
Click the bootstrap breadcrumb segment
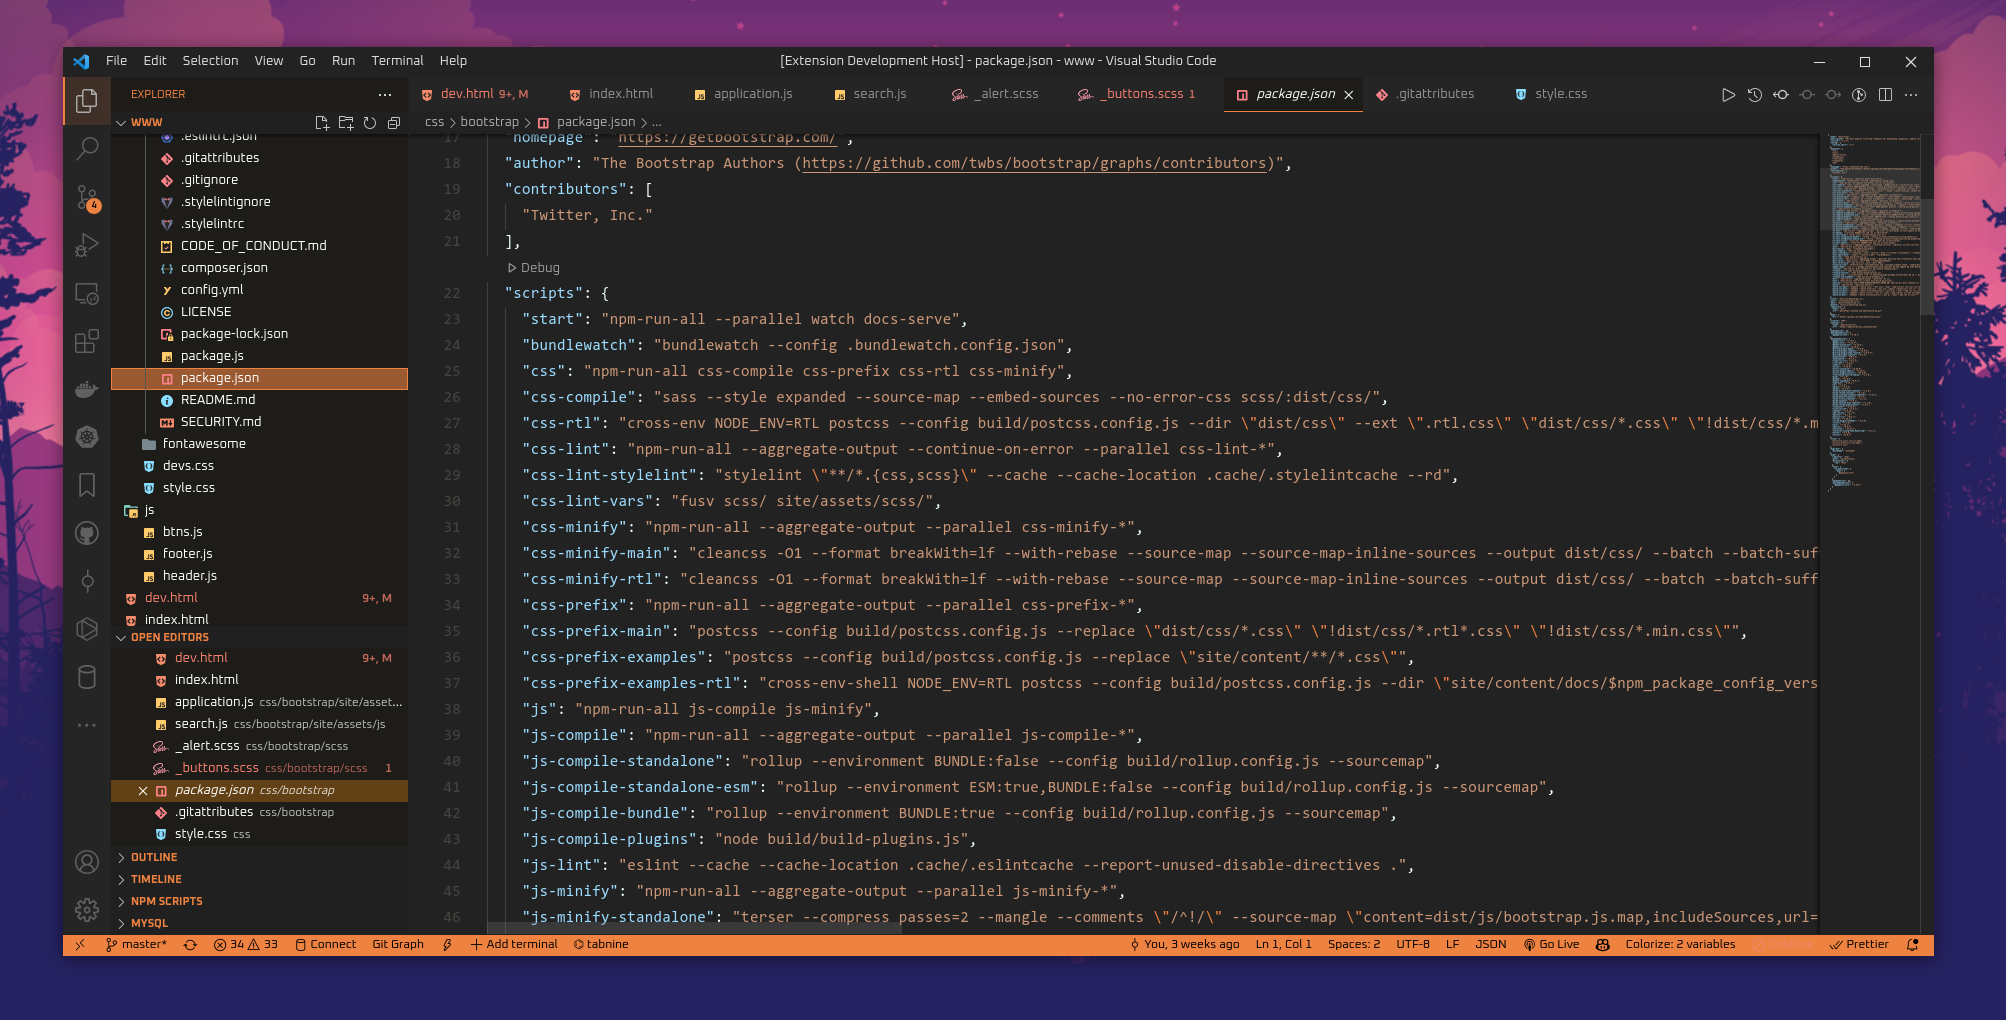(489, 122)
